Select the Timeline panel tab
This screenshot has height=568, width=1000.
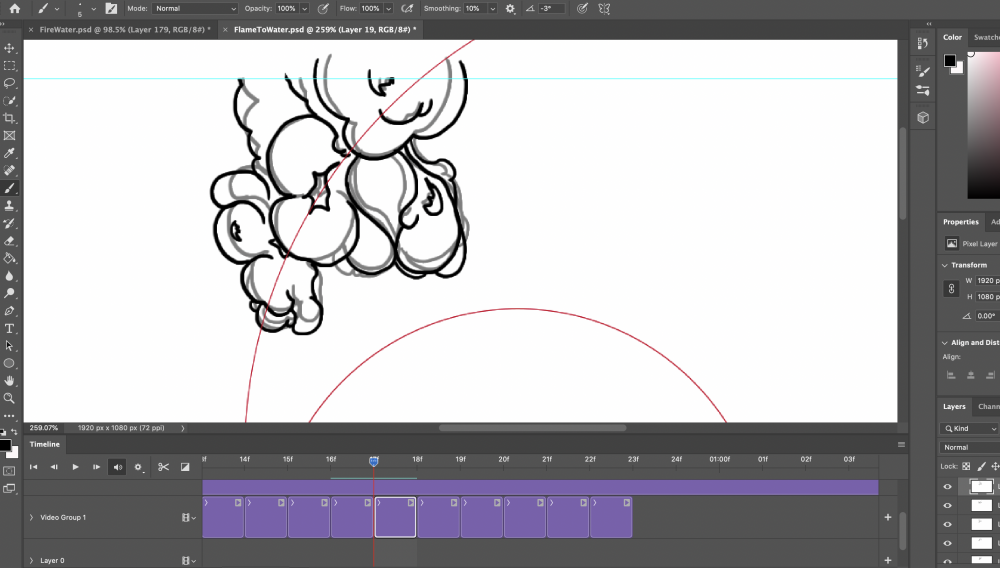click(x=45, y=444)
